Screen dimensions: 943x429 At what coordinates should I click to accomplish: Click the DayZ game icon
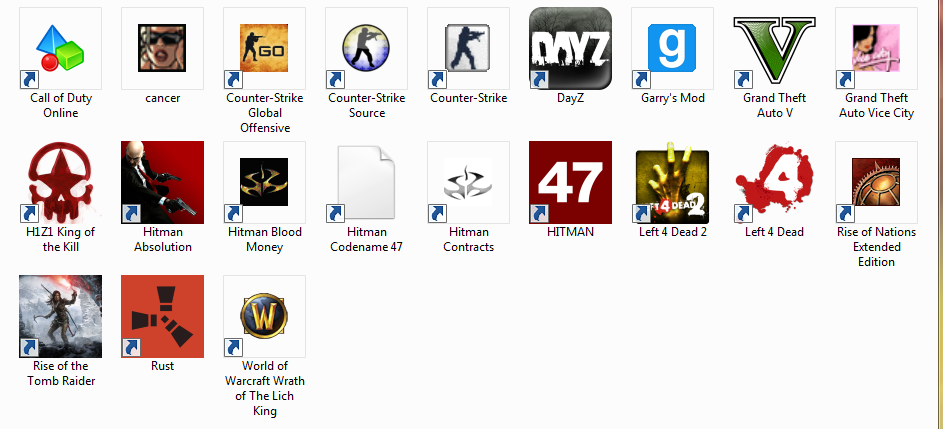click(570, 48)
